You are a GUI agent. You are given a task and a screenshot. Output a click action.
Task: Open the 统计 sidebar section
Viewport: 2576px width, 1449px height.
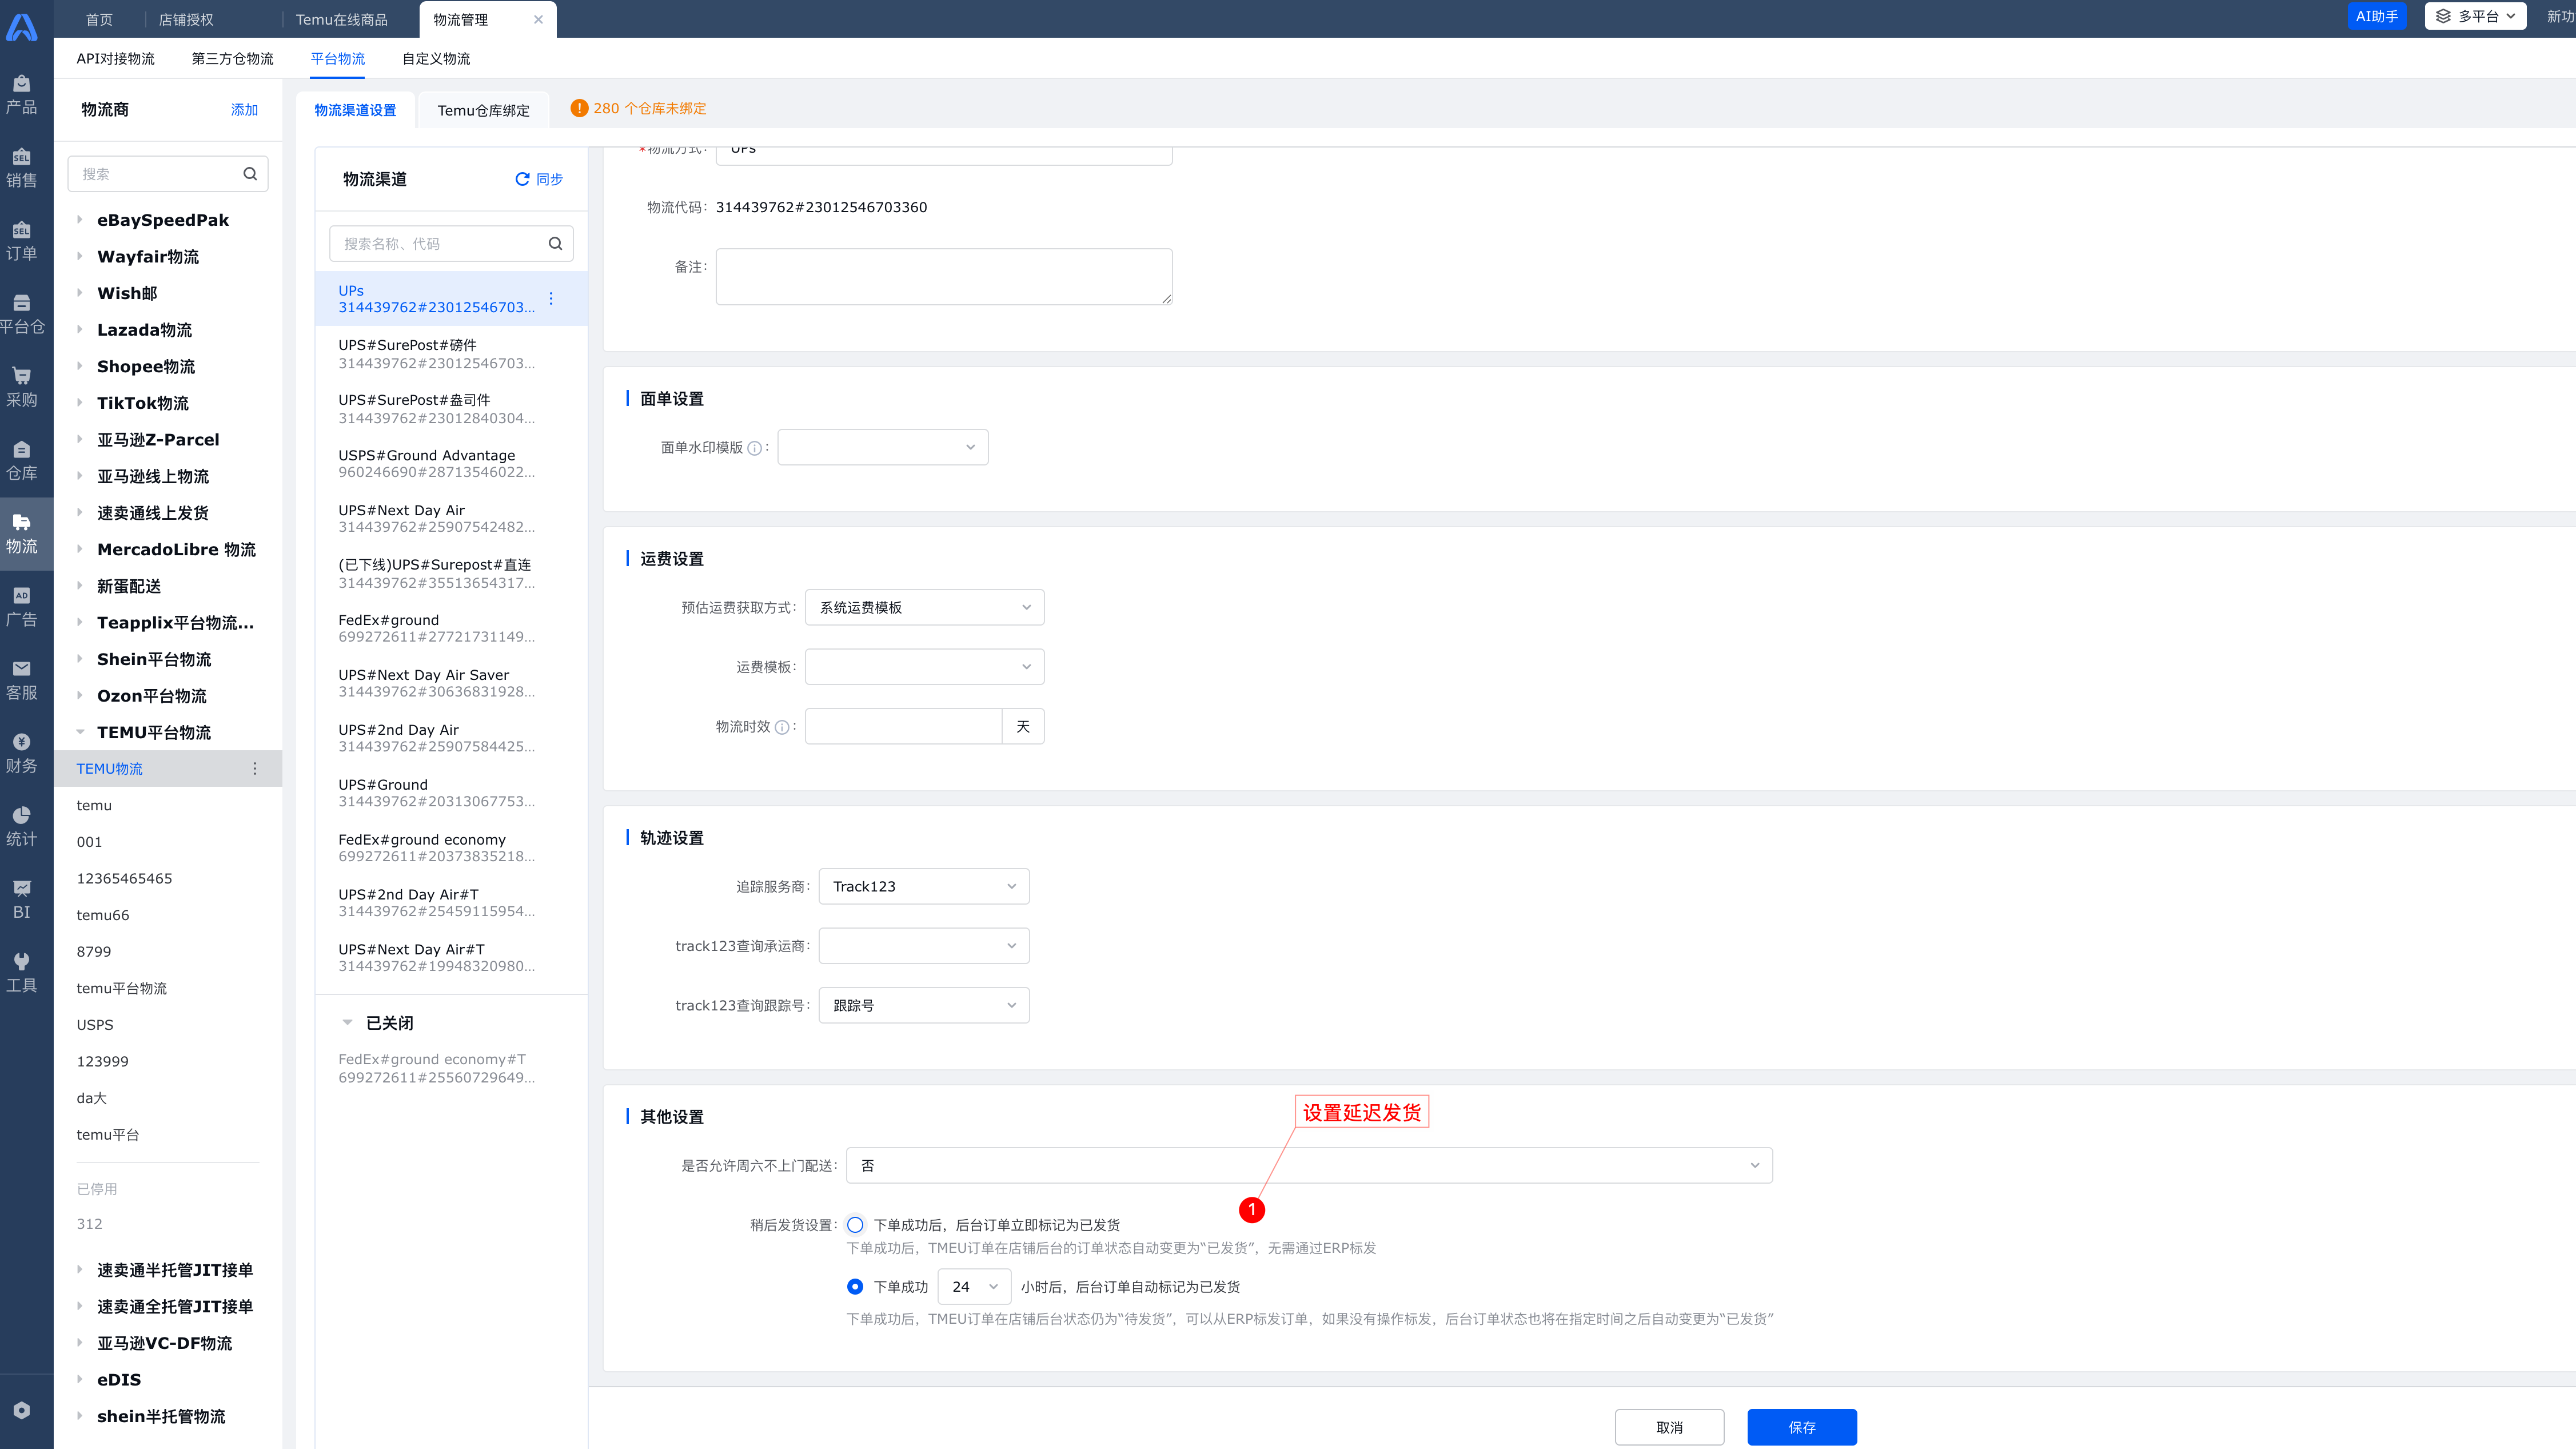point(21,826)
